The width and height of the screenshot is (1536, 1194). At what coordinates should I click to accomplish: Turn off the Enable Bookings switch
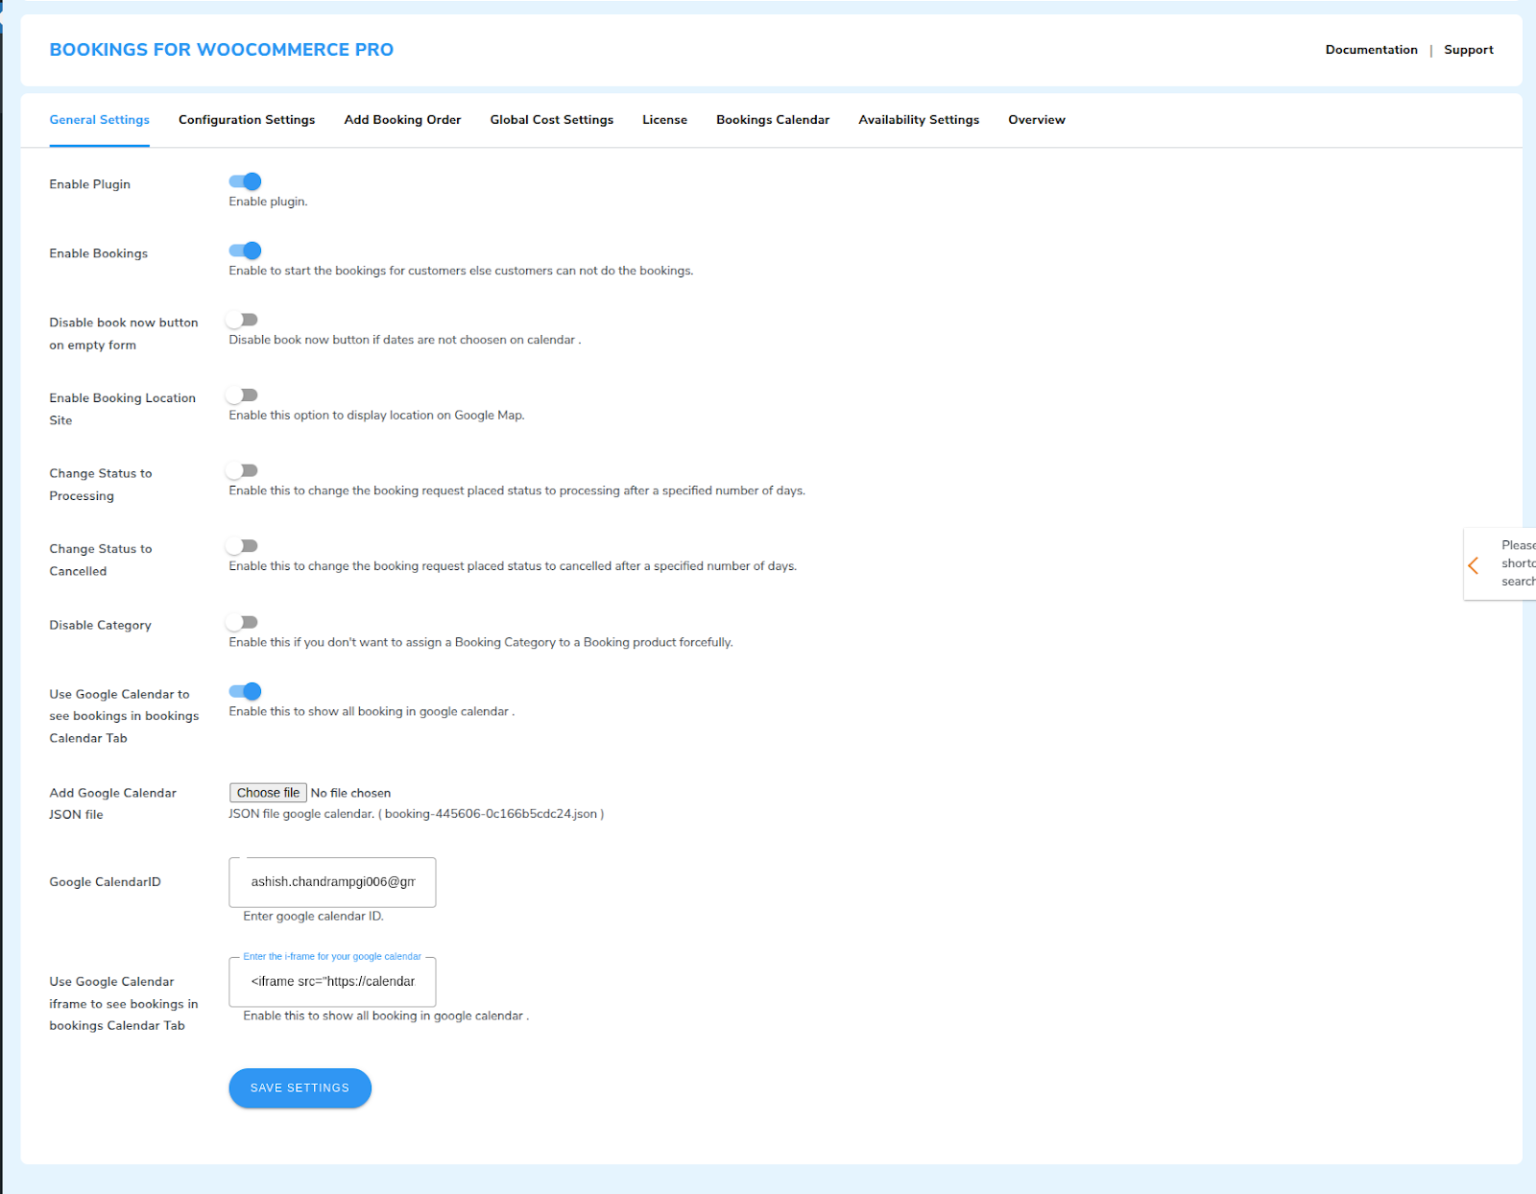point(244,250)
